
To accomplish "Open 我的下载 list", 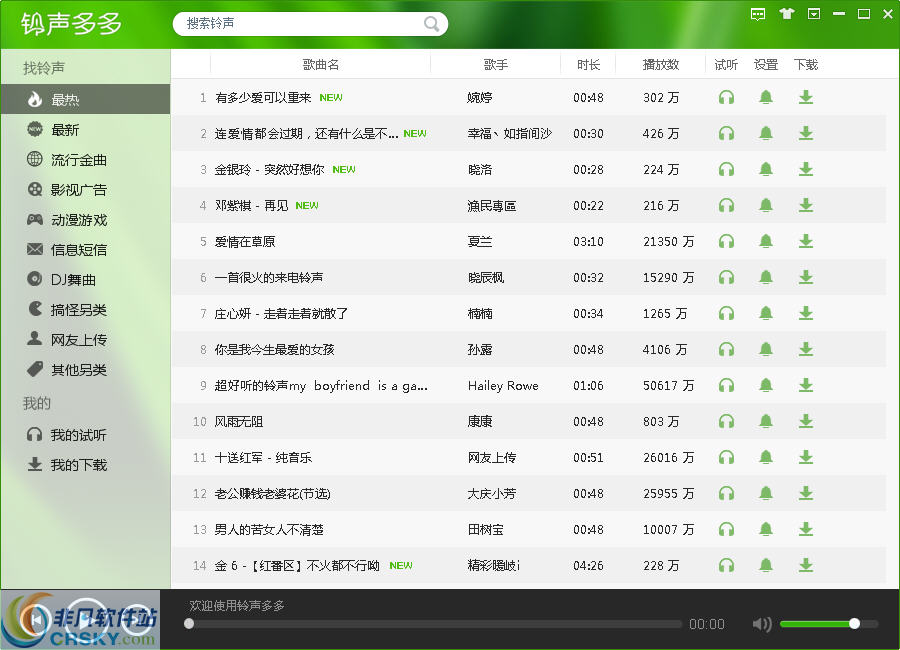I will (86, 465).
